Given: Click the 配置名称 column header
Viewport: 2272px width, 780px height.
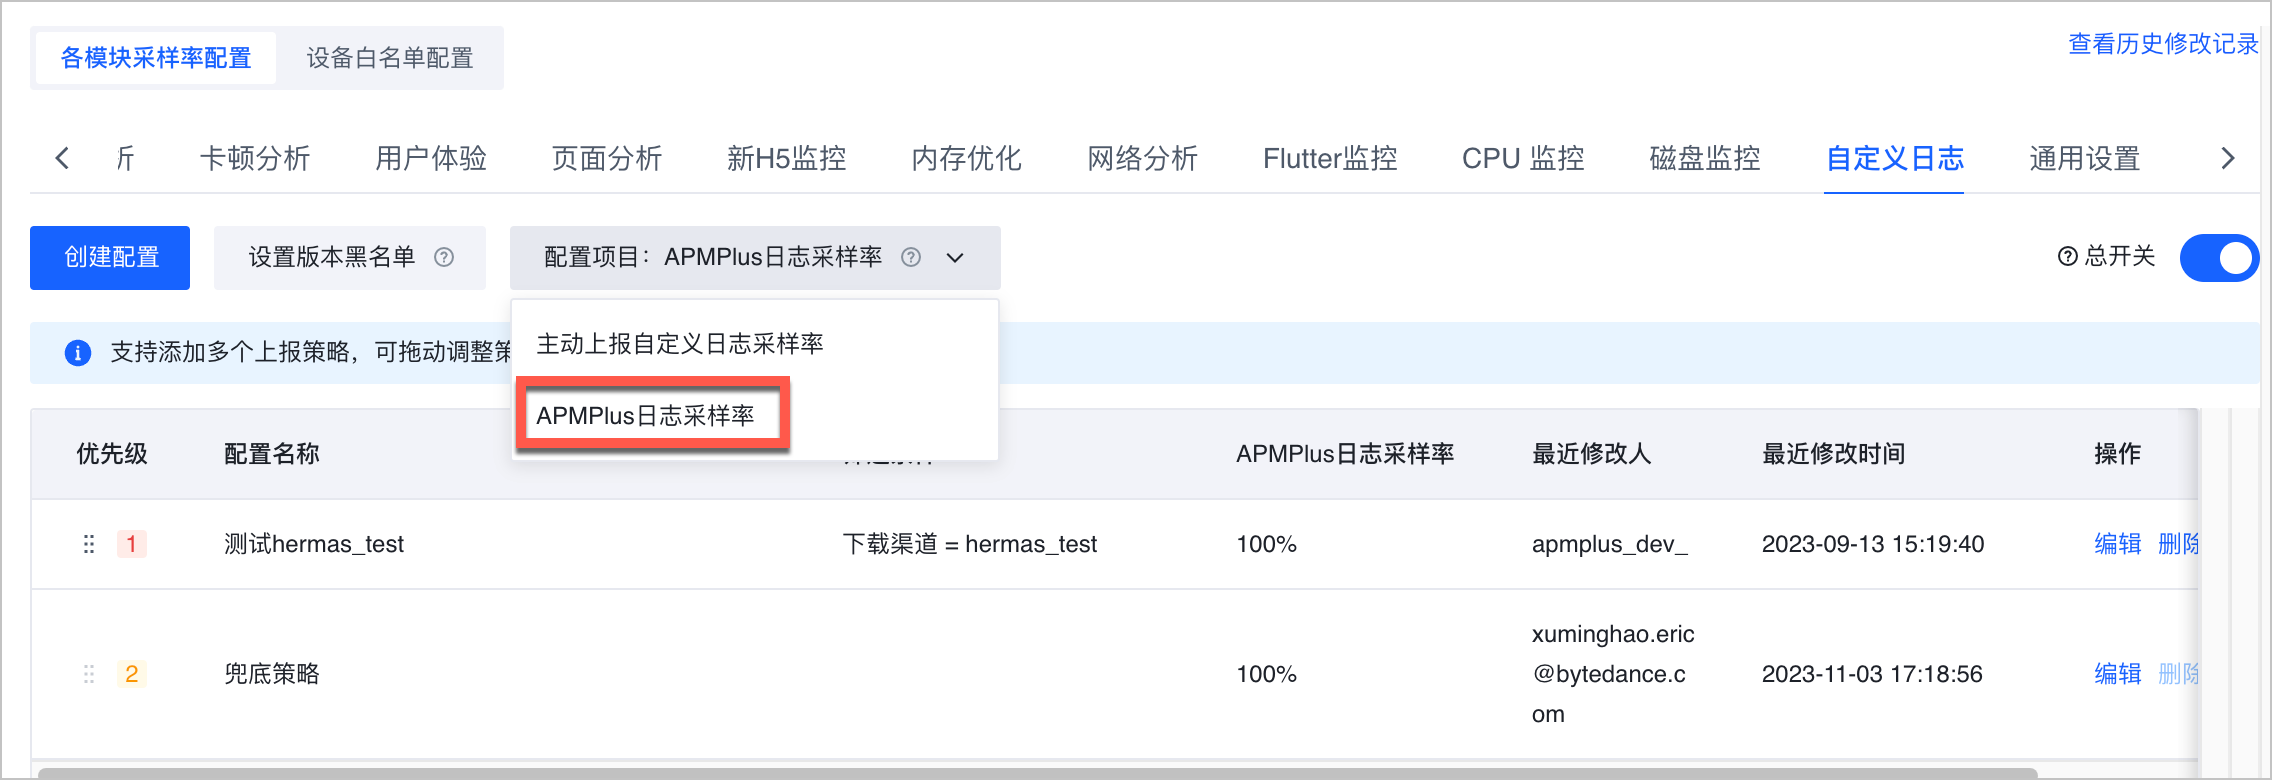Looking at the screenshot, I should click(x=272, y=454).
